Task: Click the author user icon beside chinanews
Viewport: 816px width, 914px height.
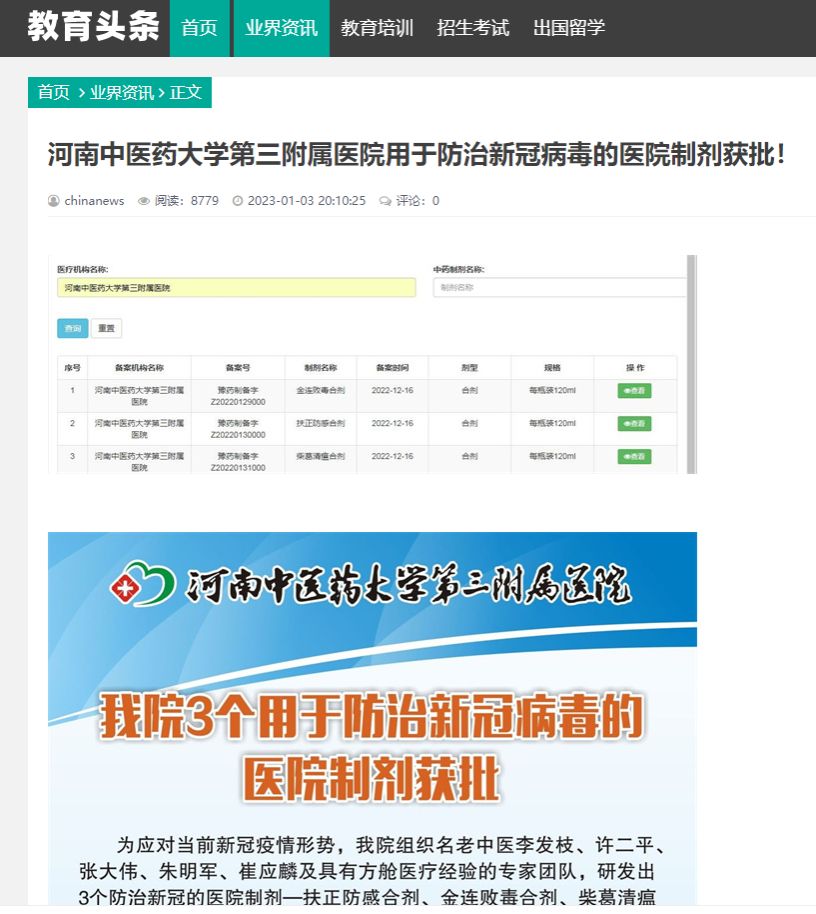Action: (x=54, y=201)
